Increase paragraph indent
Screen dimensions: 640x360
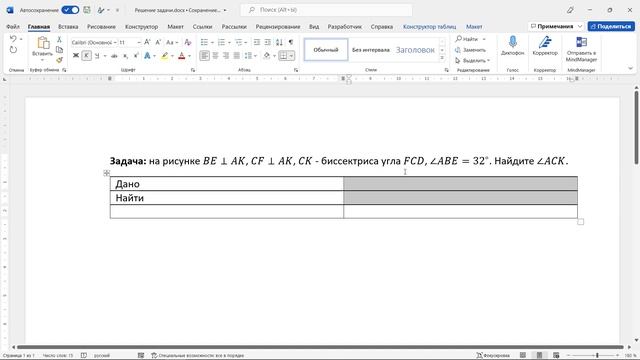268,42
